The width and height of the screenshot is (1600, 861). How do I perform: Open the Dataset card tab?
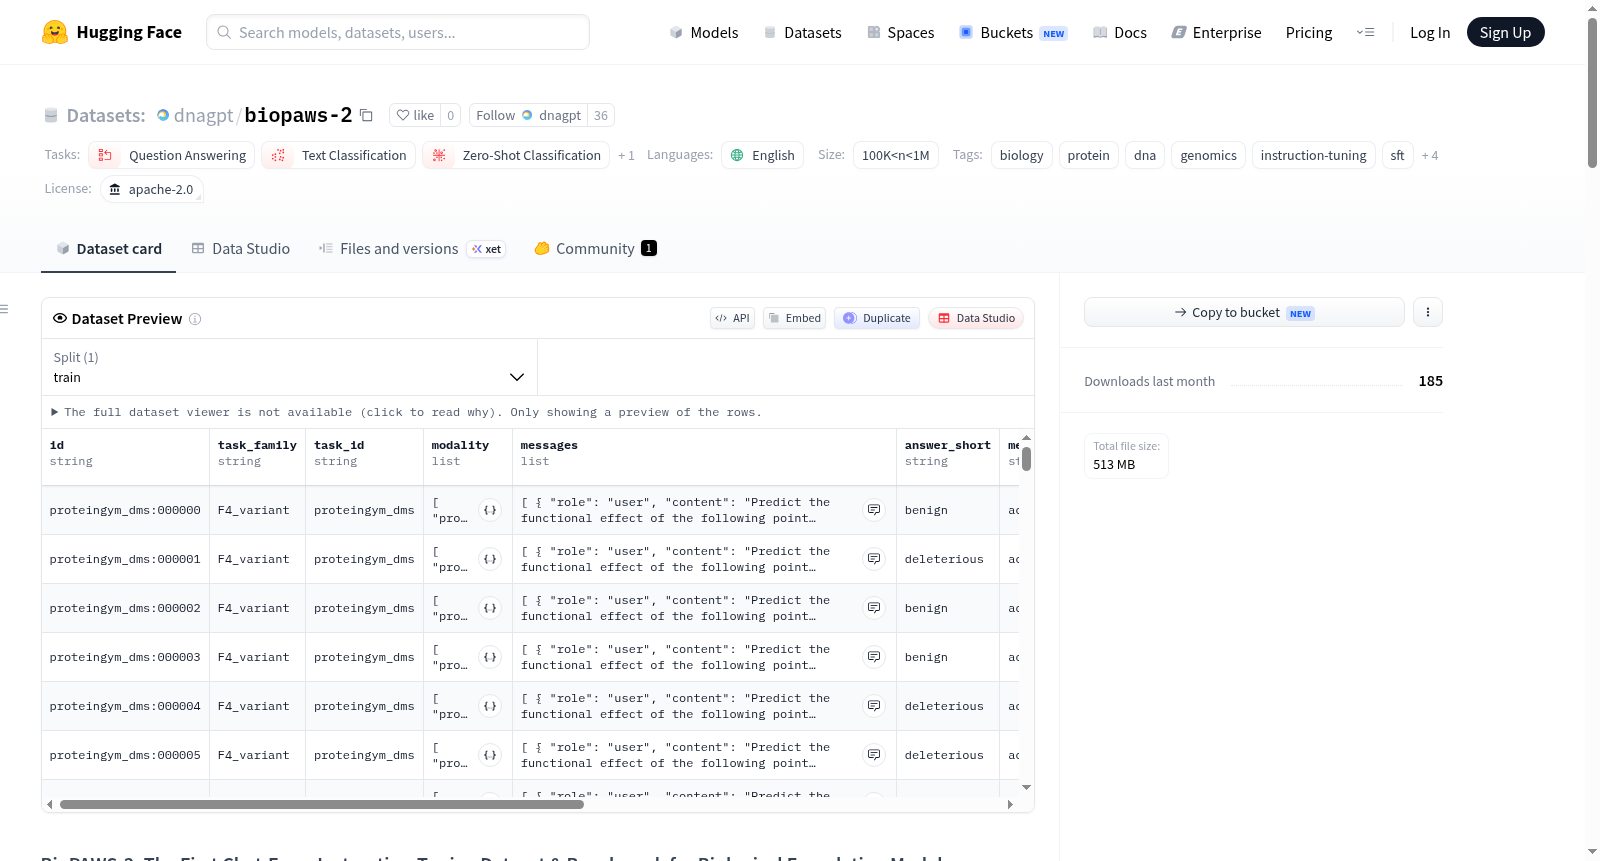click(108, 249)
